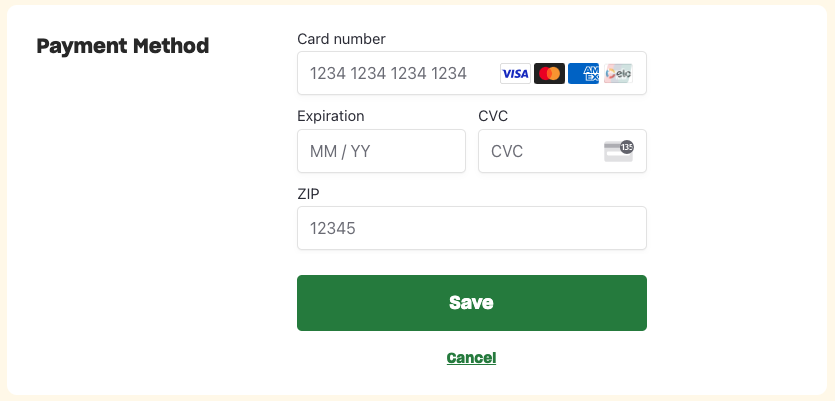This screenshot has width=835, height=401.
Task: Click the Cancel link
Action: point(471,357)
